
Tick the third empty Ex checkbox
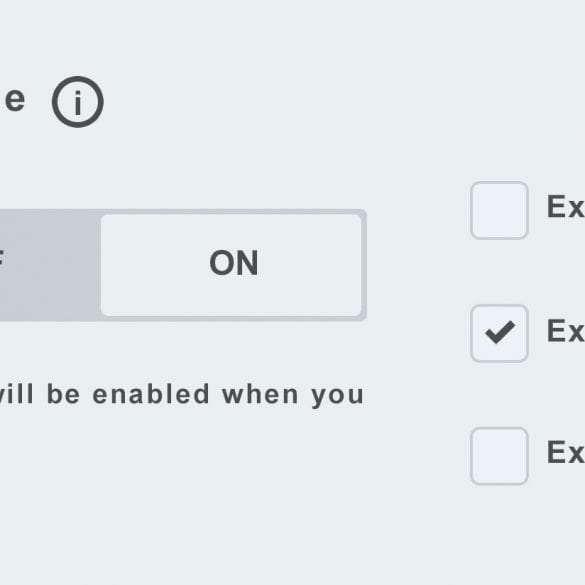click(499, 456)
